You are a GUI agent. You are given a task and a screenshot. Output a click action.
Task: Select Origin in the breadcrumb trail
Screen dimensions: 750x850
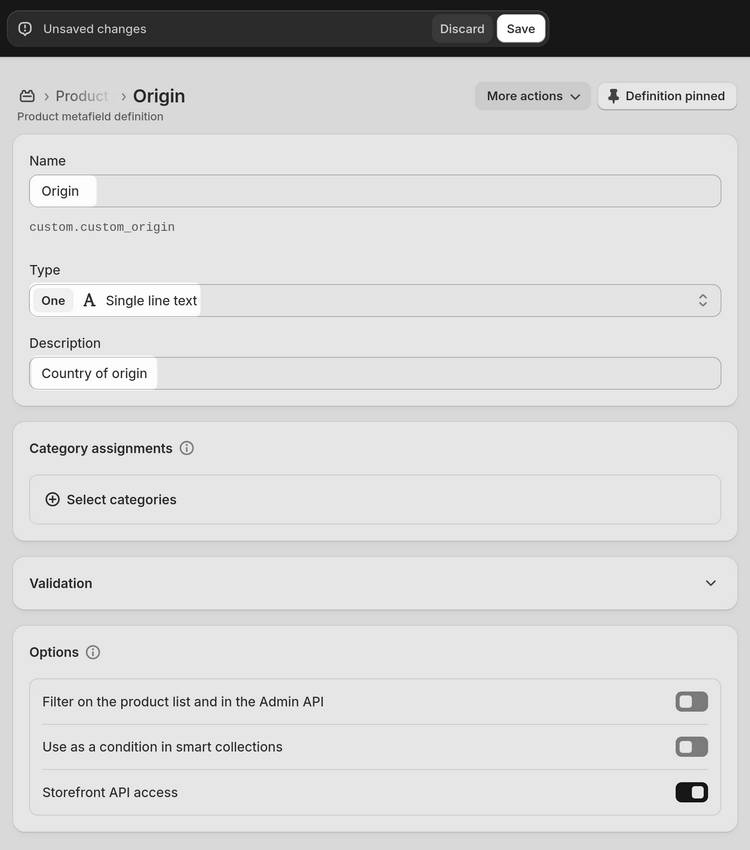coord(159,95)
